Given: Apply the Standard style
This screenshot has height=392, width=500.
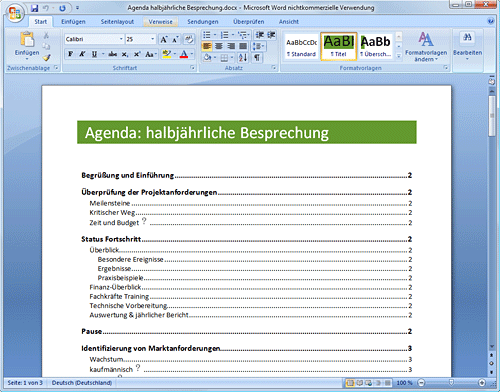Looking at the screenshot, I should click(301, 47).
